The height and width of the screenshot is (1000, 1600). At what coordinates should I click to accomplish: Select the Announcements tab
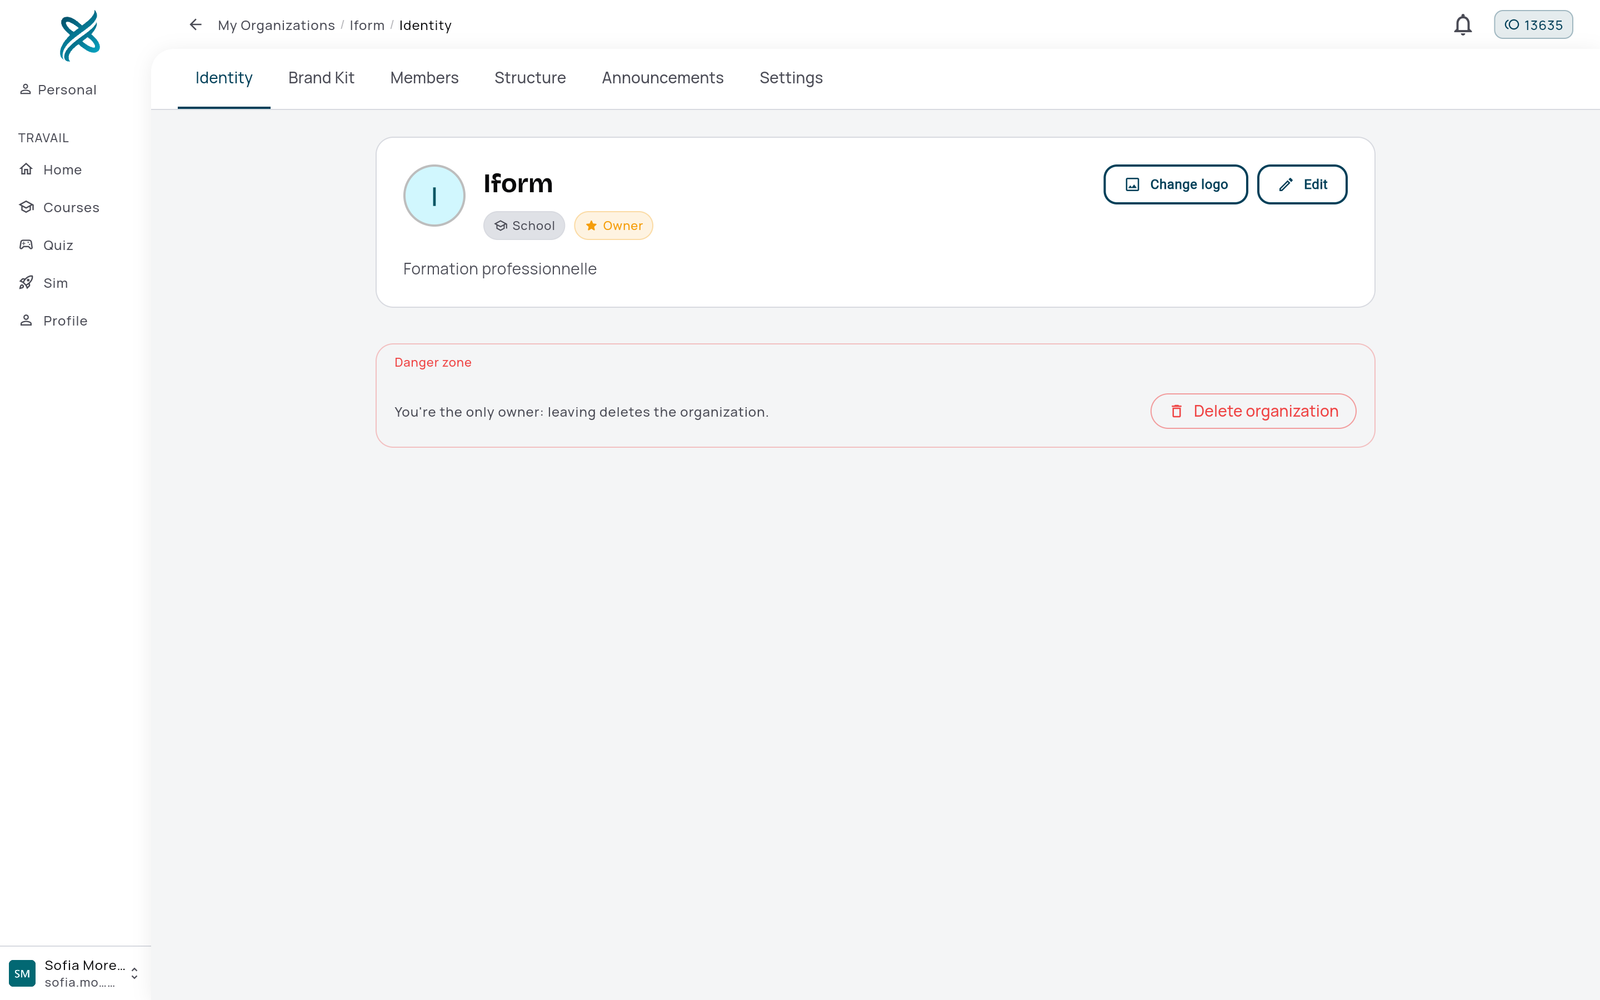[x=662, y=78]
